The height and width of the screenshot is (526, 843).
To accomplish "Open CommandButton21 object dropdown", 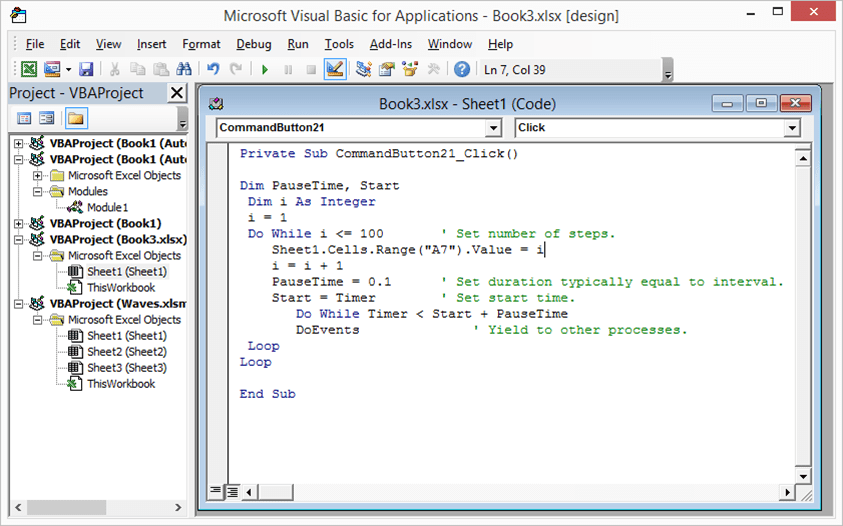I will (493, 128).
